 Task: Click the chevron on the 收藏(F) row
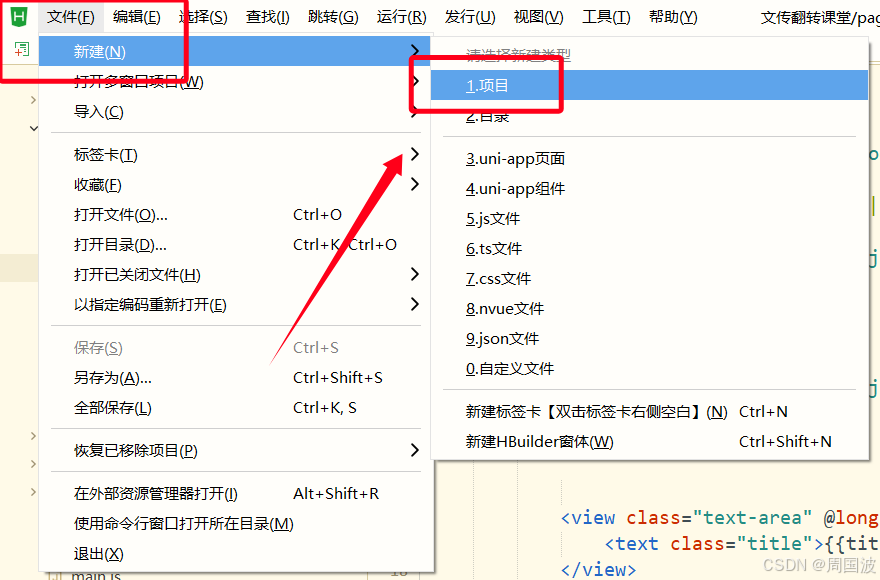[414, 184]
